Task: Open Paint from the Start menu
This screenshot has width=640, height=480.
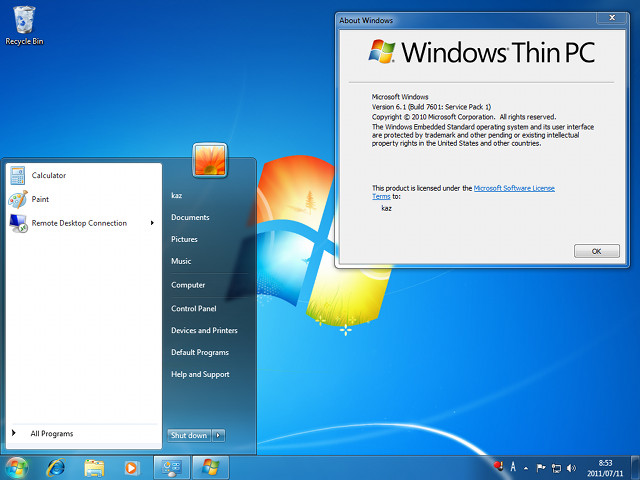Action: (x=84, y=199)
